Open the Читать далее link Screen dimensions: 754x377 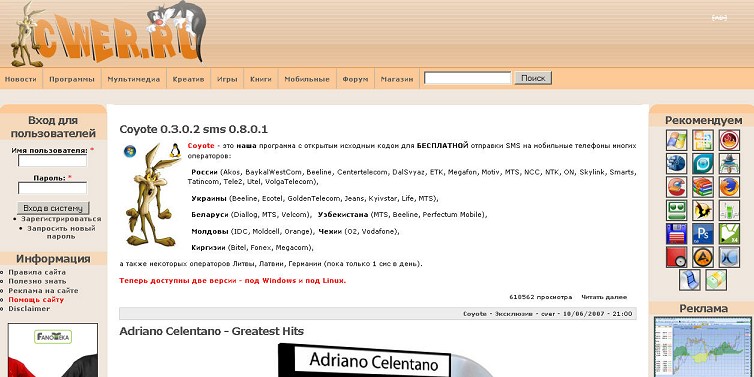click(x=604, y=297)
